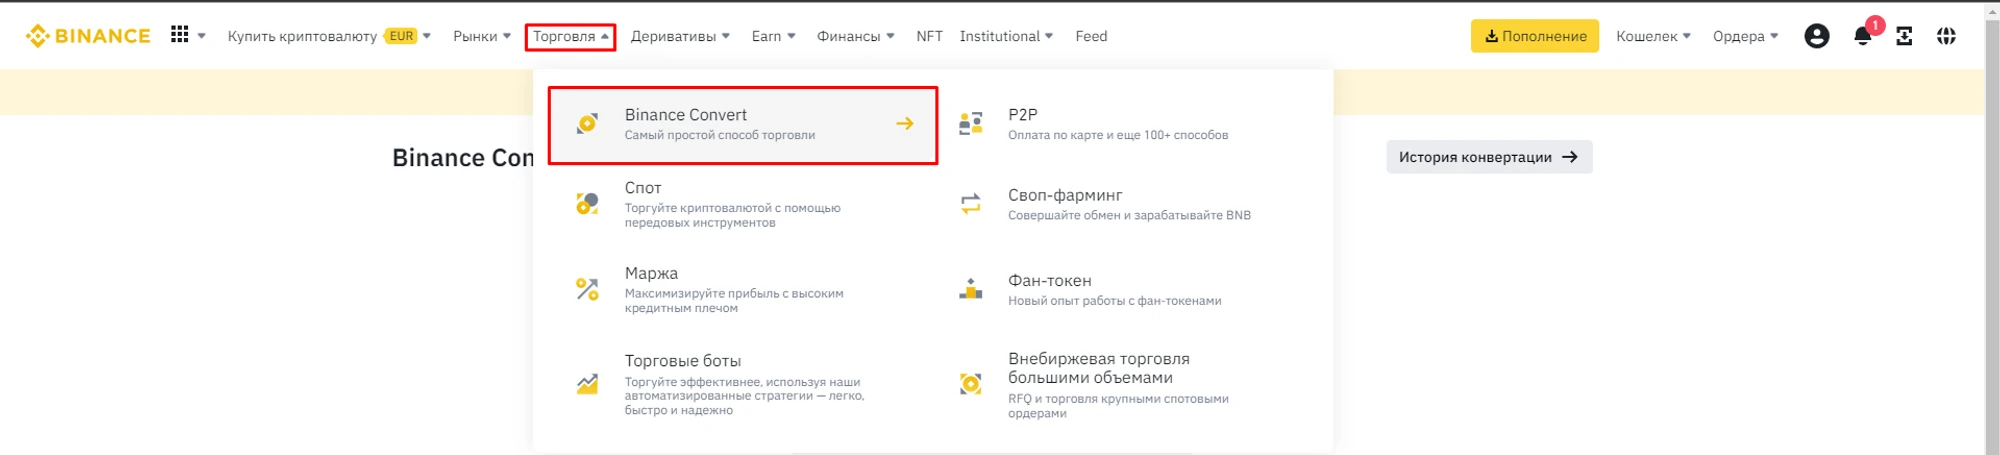Open the notifications bell icon
2000x455 pixels.
1862,37
